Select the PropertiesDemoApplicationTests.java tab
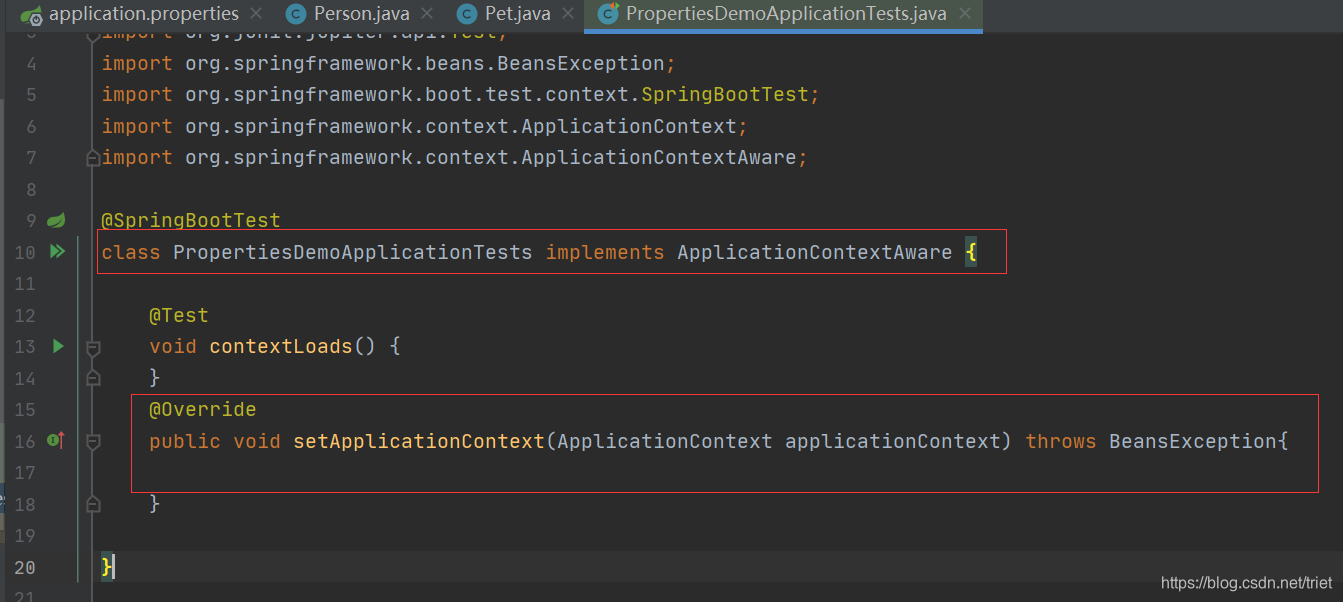 coord(784,14)
